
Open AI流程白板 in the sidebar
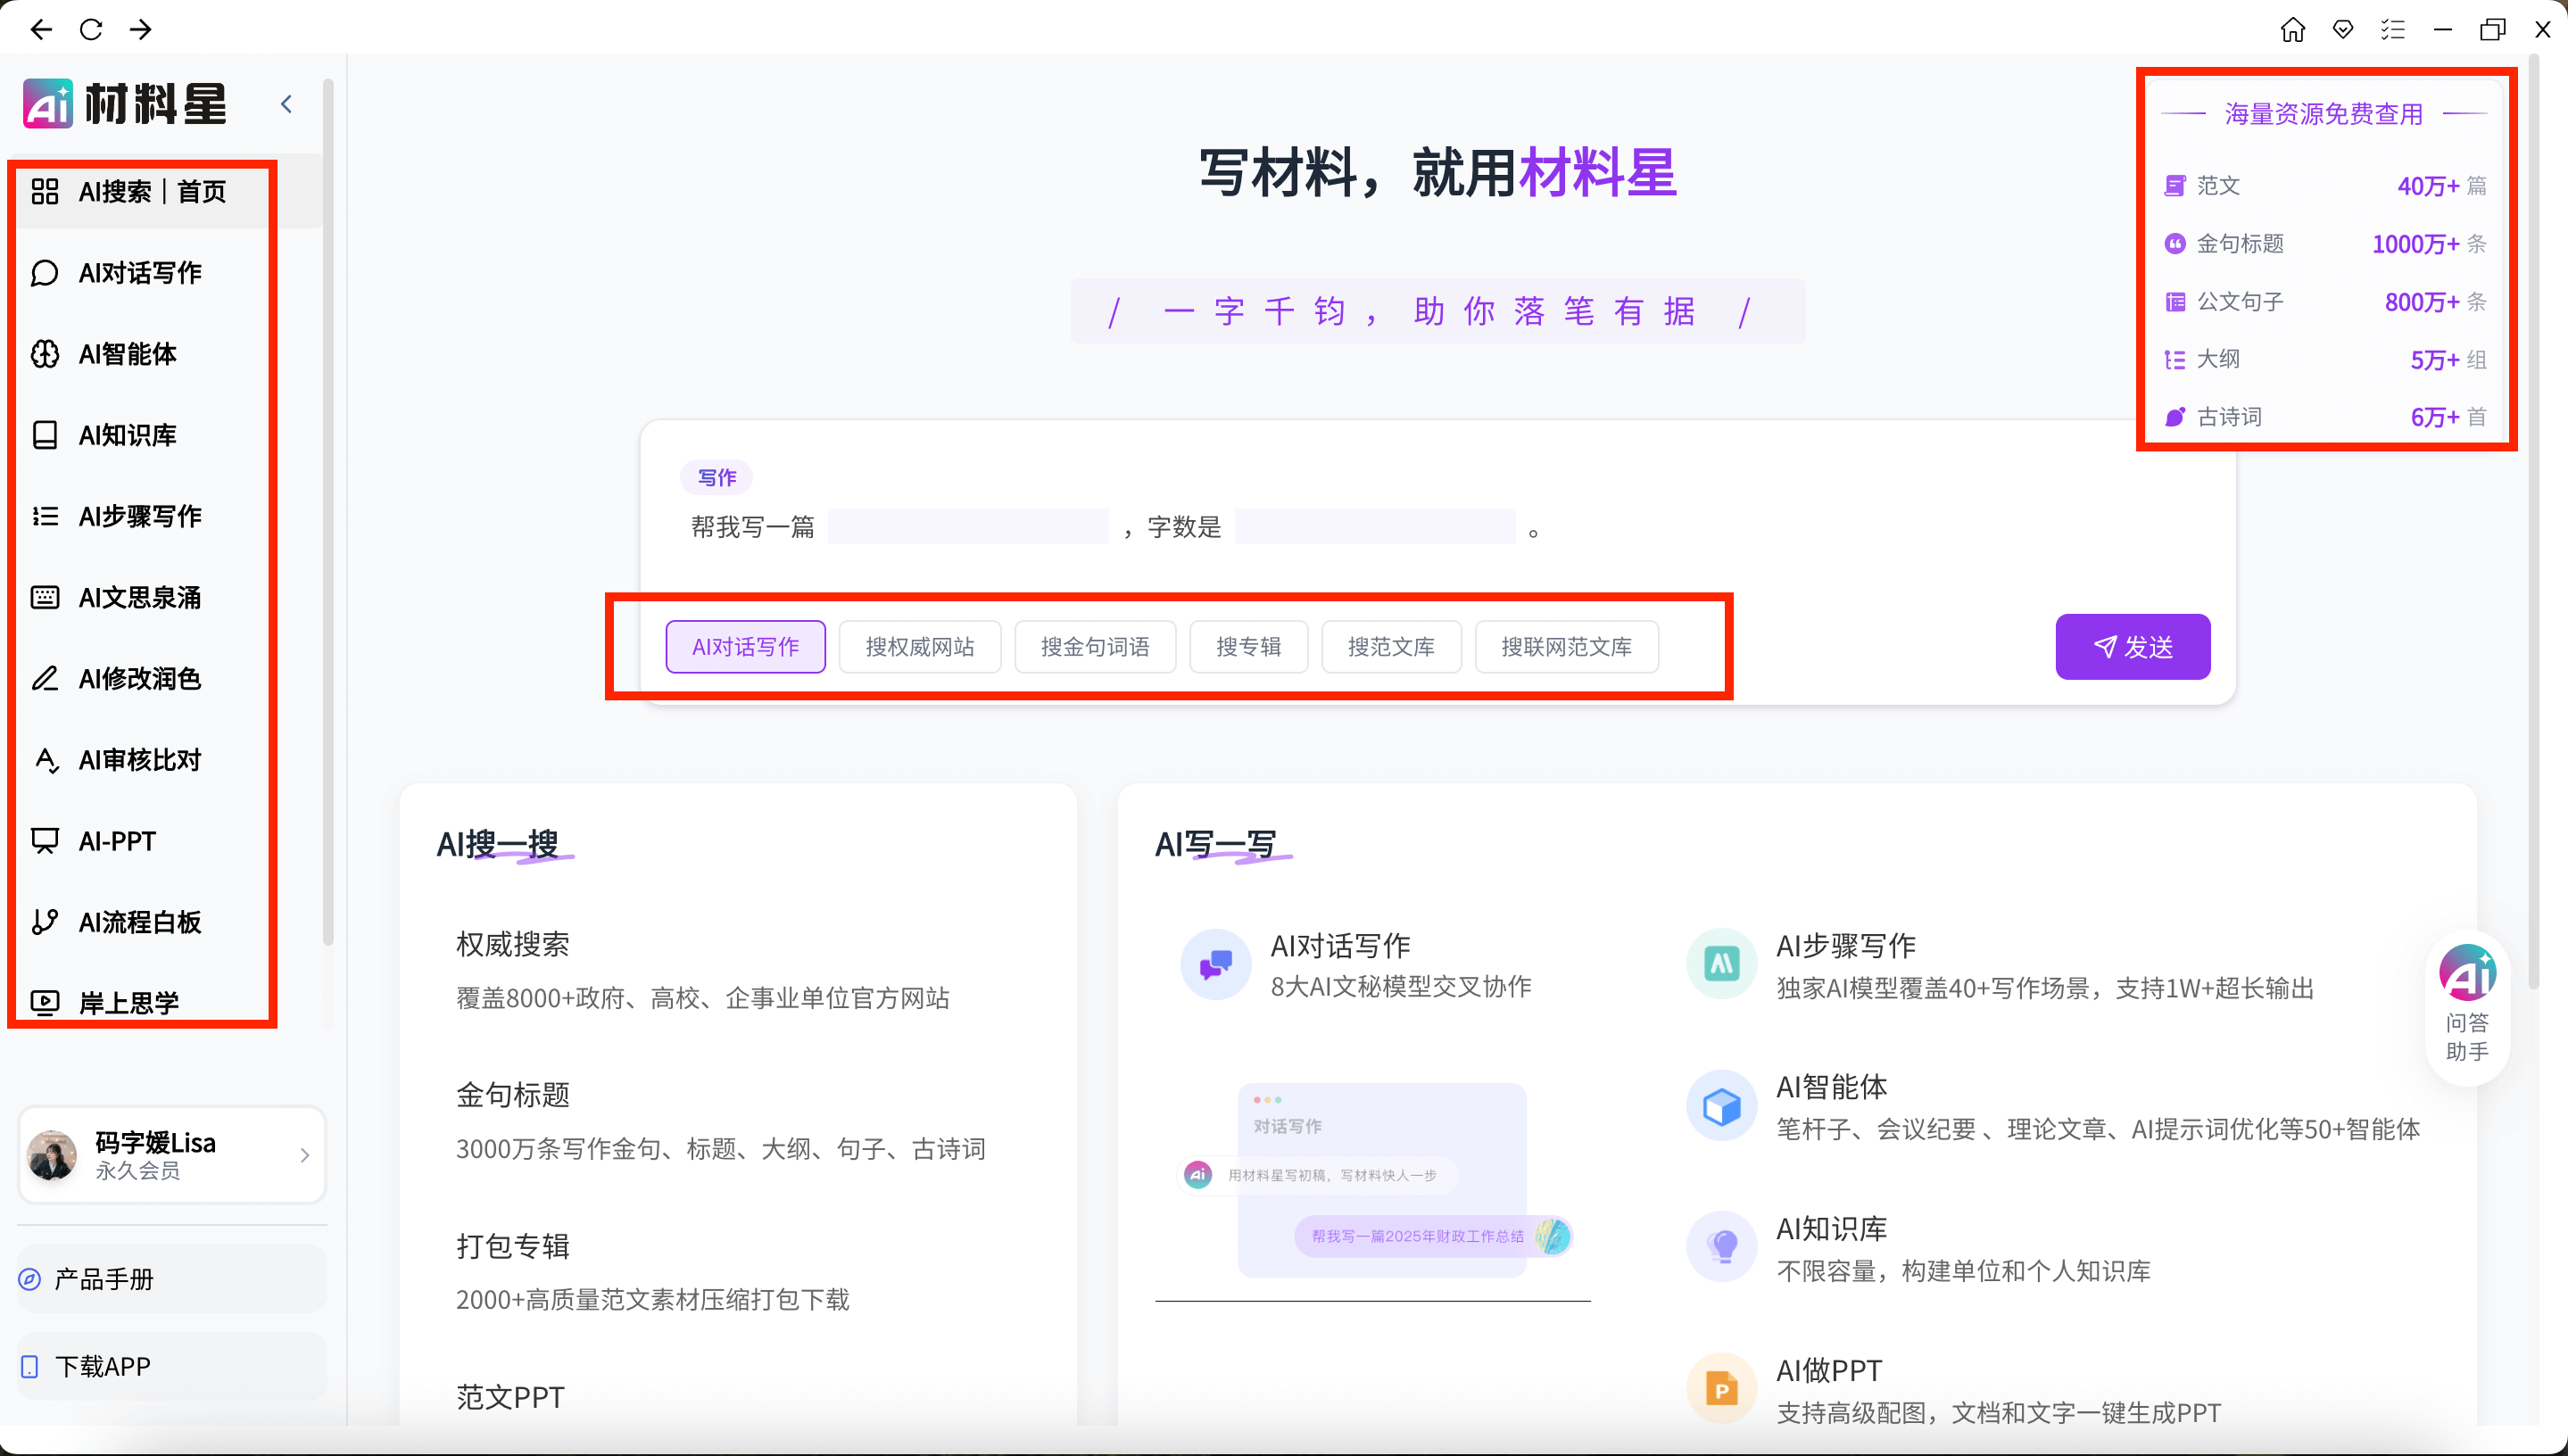(x=139, y=922)
